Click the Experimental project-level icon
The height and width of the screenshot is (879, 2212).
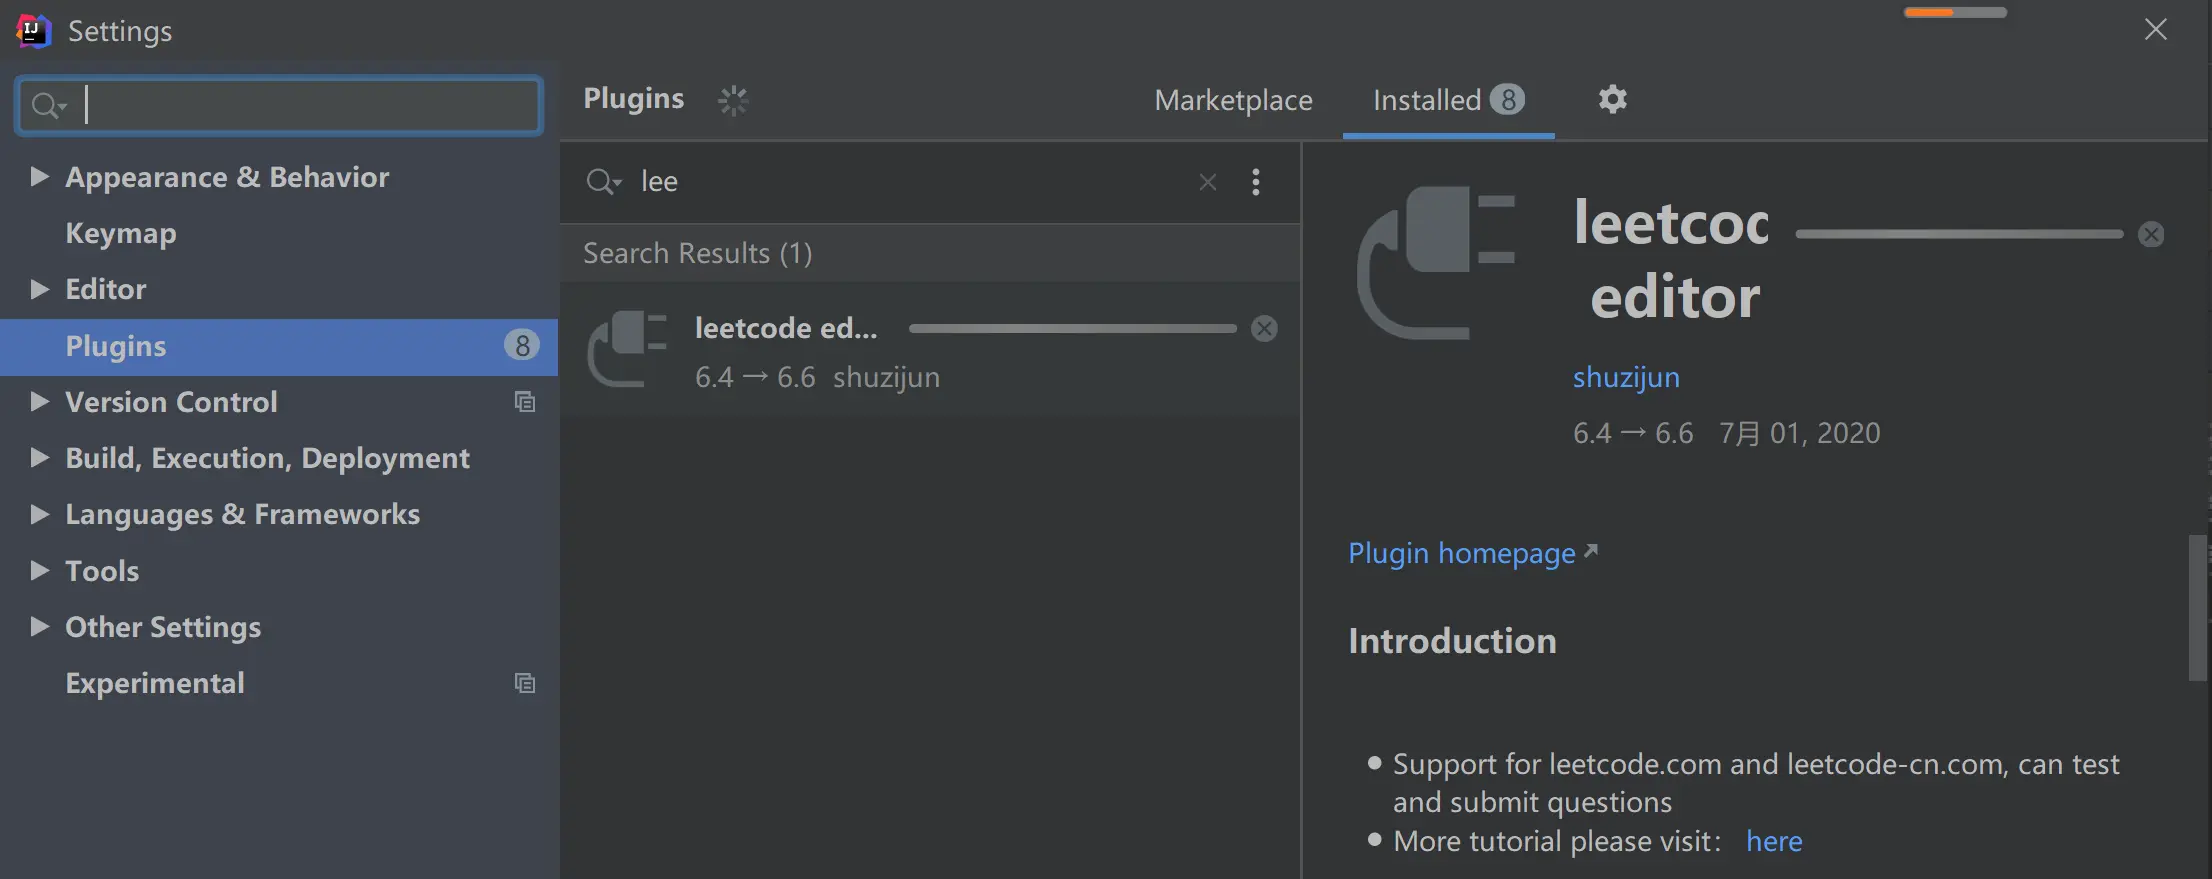pyautogui.click(x=524, y=683)
